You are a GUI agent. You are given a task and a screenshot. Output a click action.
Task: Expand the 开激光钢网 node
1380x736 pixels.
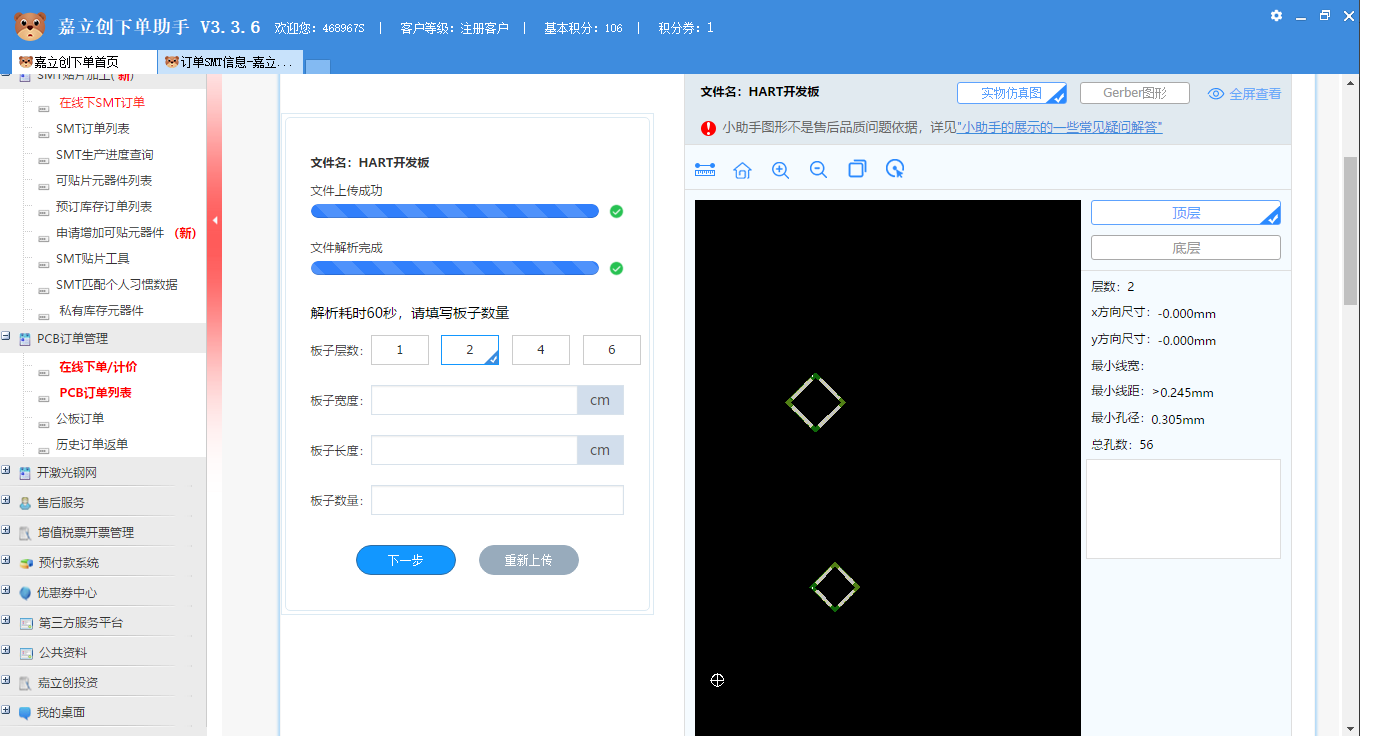[6, 471]
